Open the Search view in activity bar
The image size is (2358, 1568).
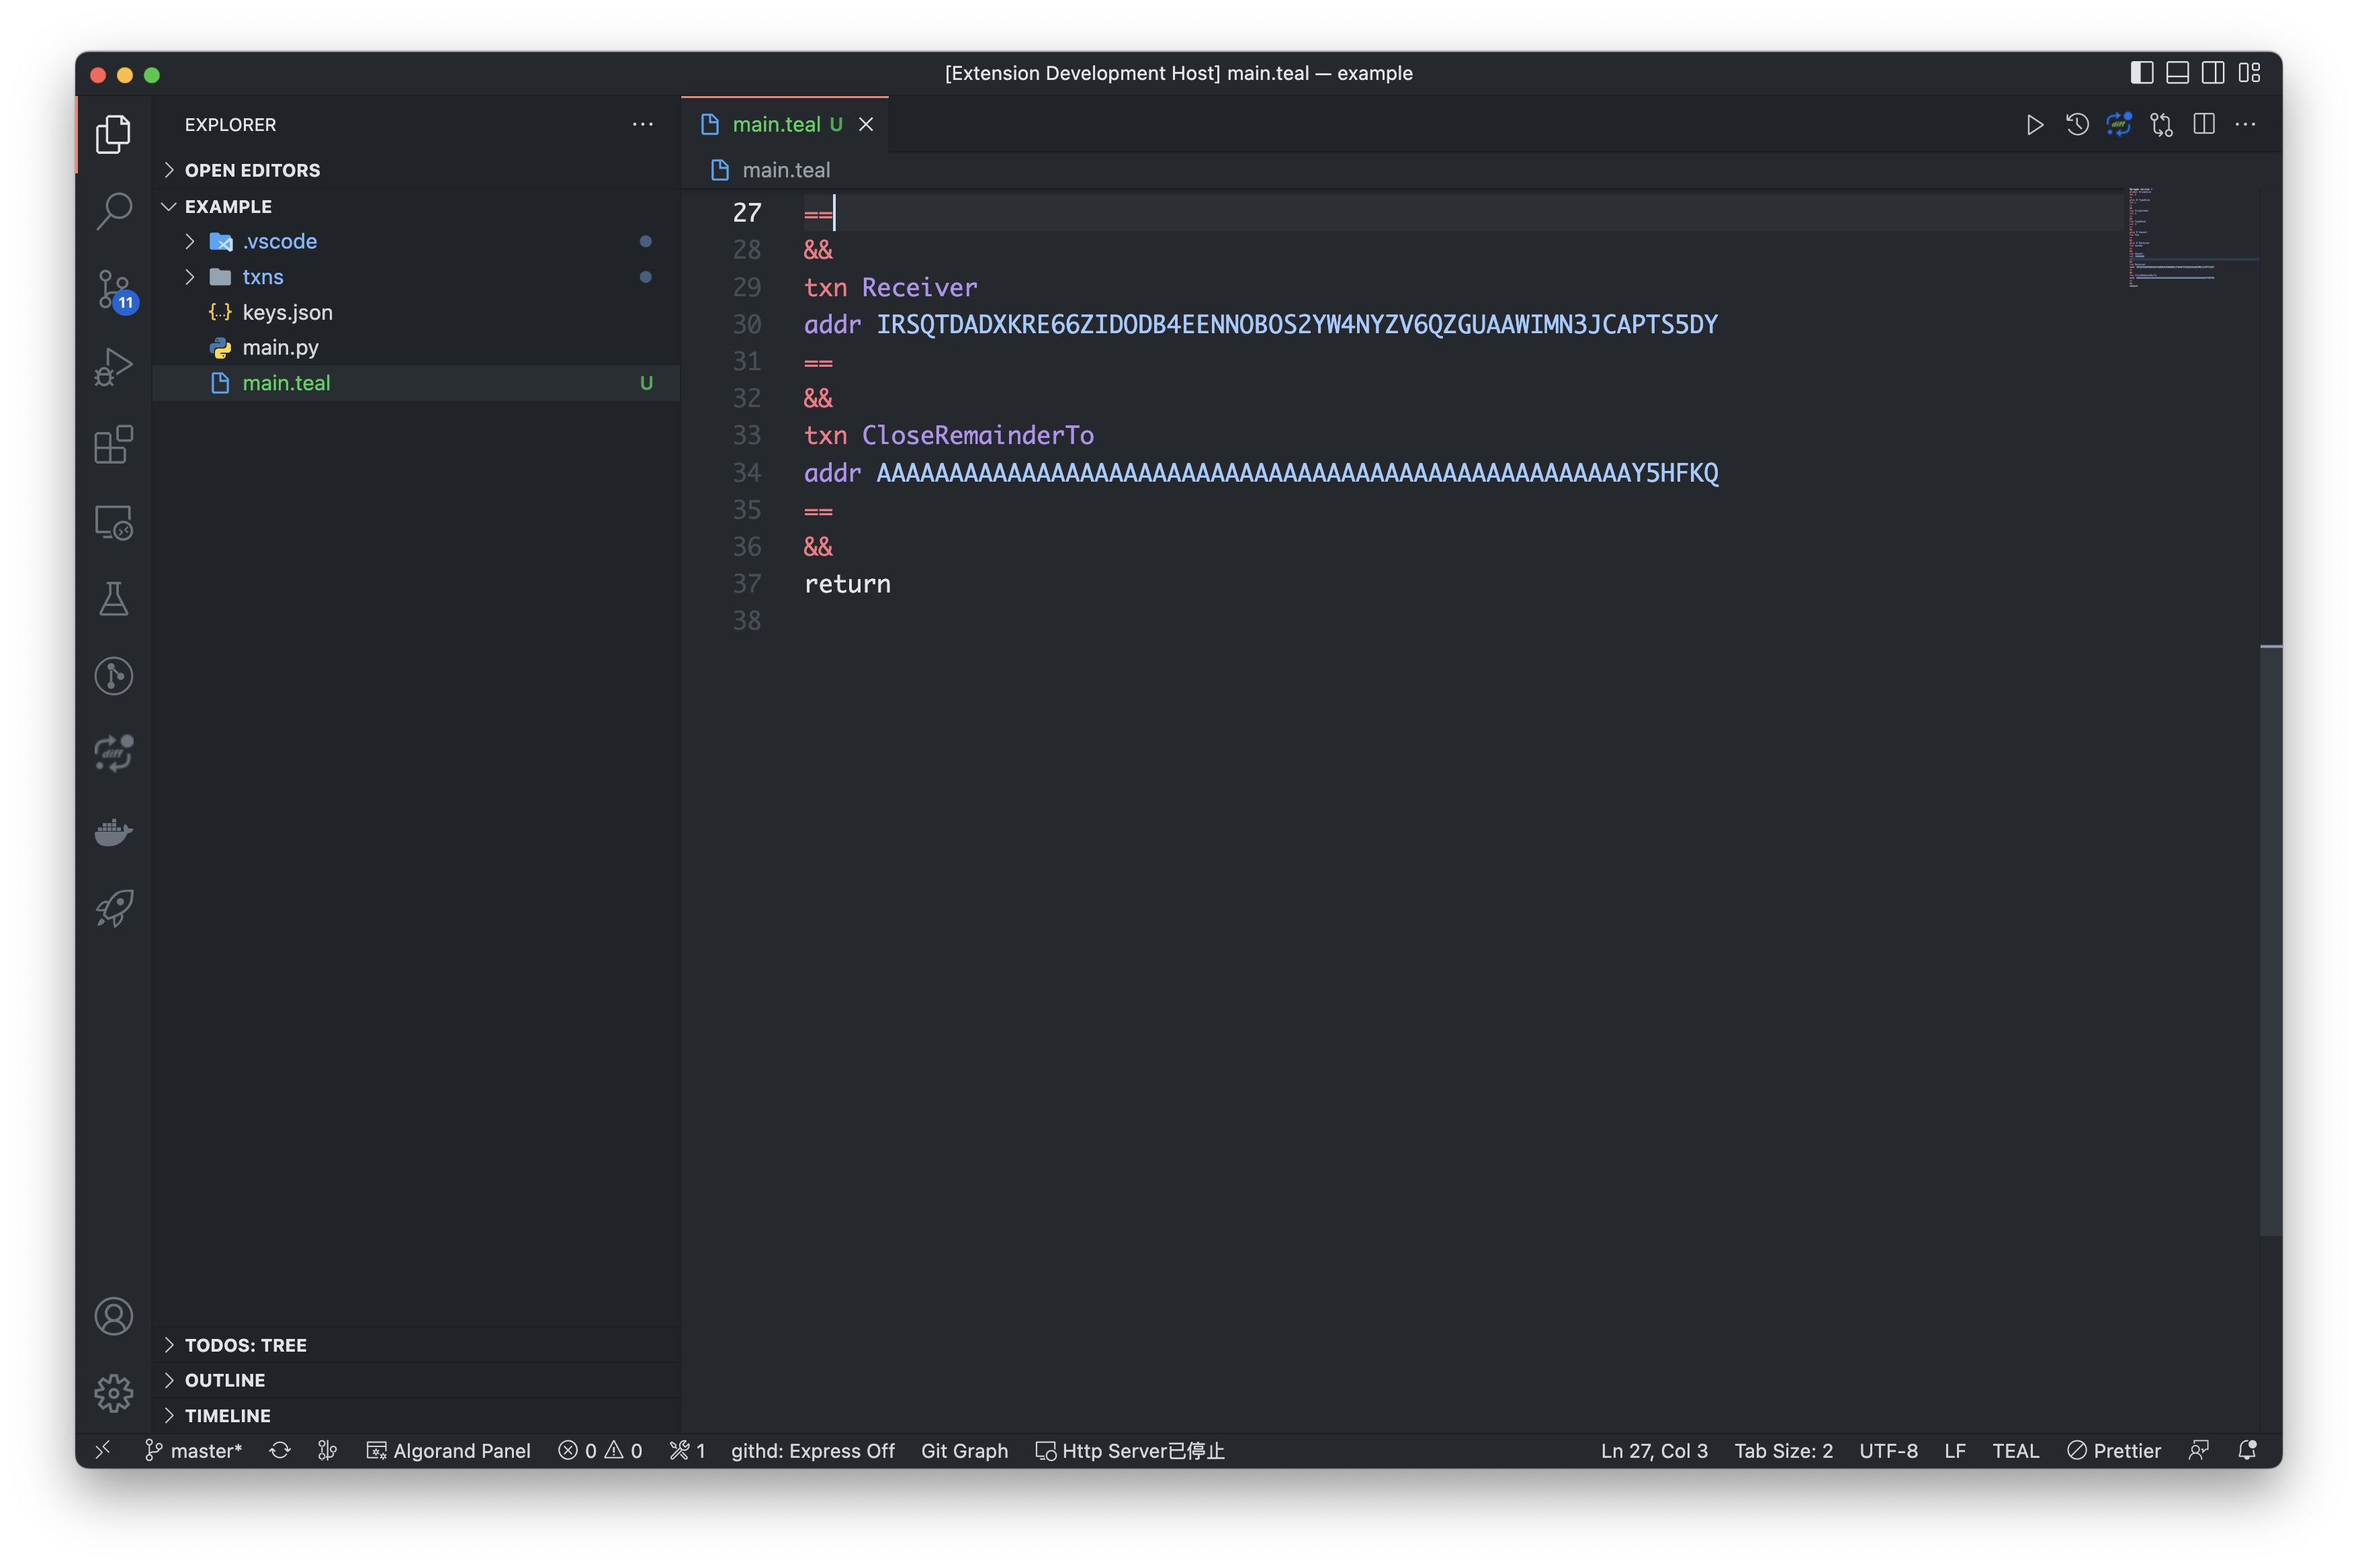pyautogui.click(x=113, y=211)
